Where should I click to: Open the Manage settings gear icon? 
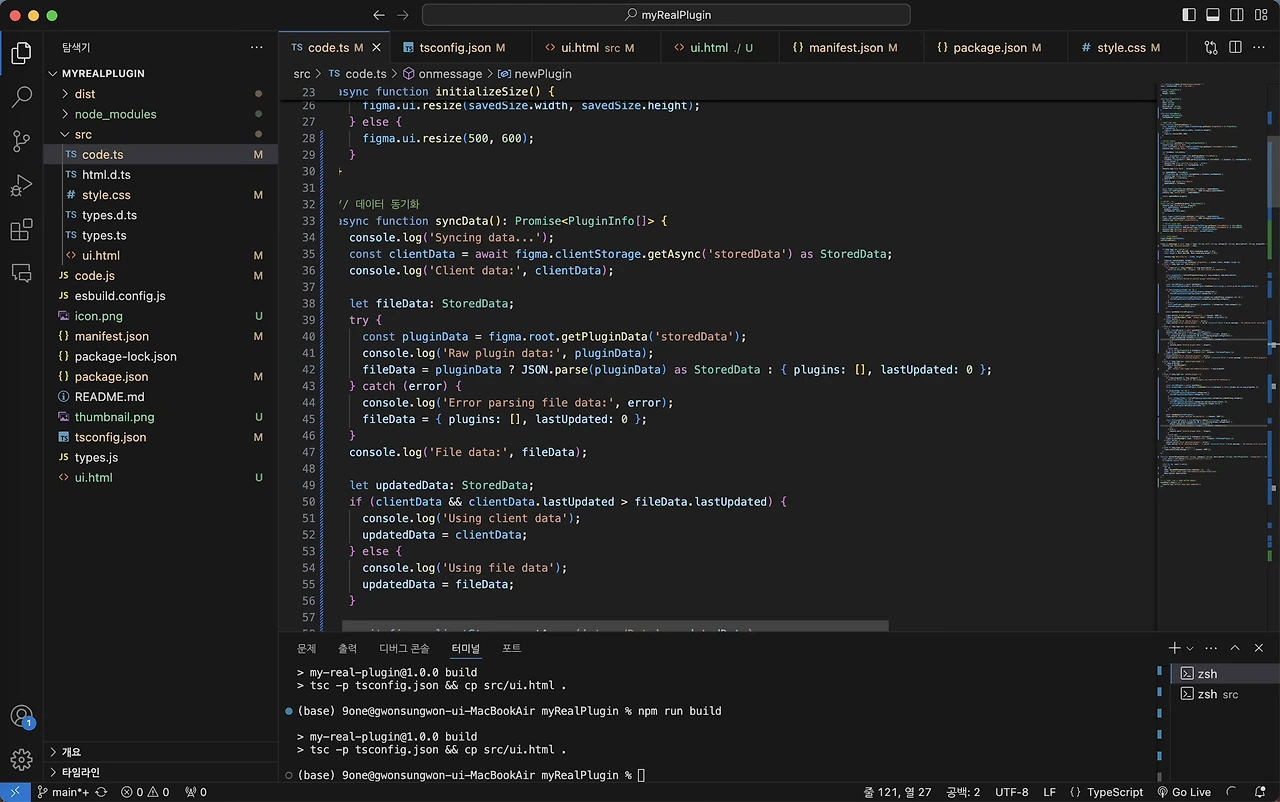coord(21,760)
